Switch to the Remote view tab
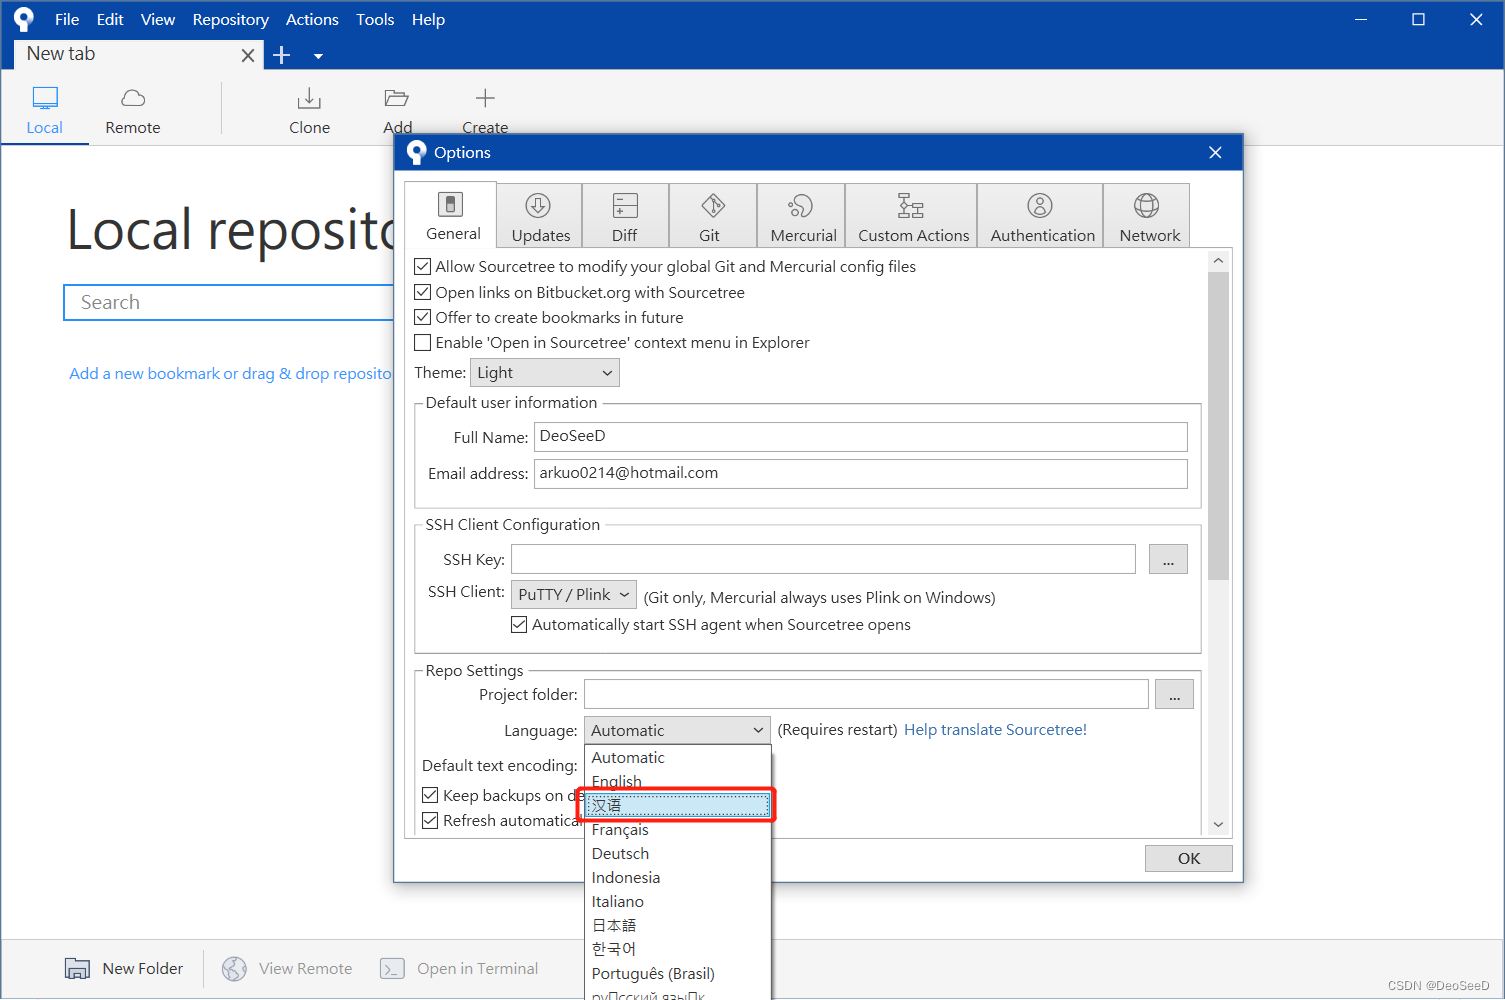Image resolution: width=1505 pixels, height=1000 pixels. click(132, 108)
